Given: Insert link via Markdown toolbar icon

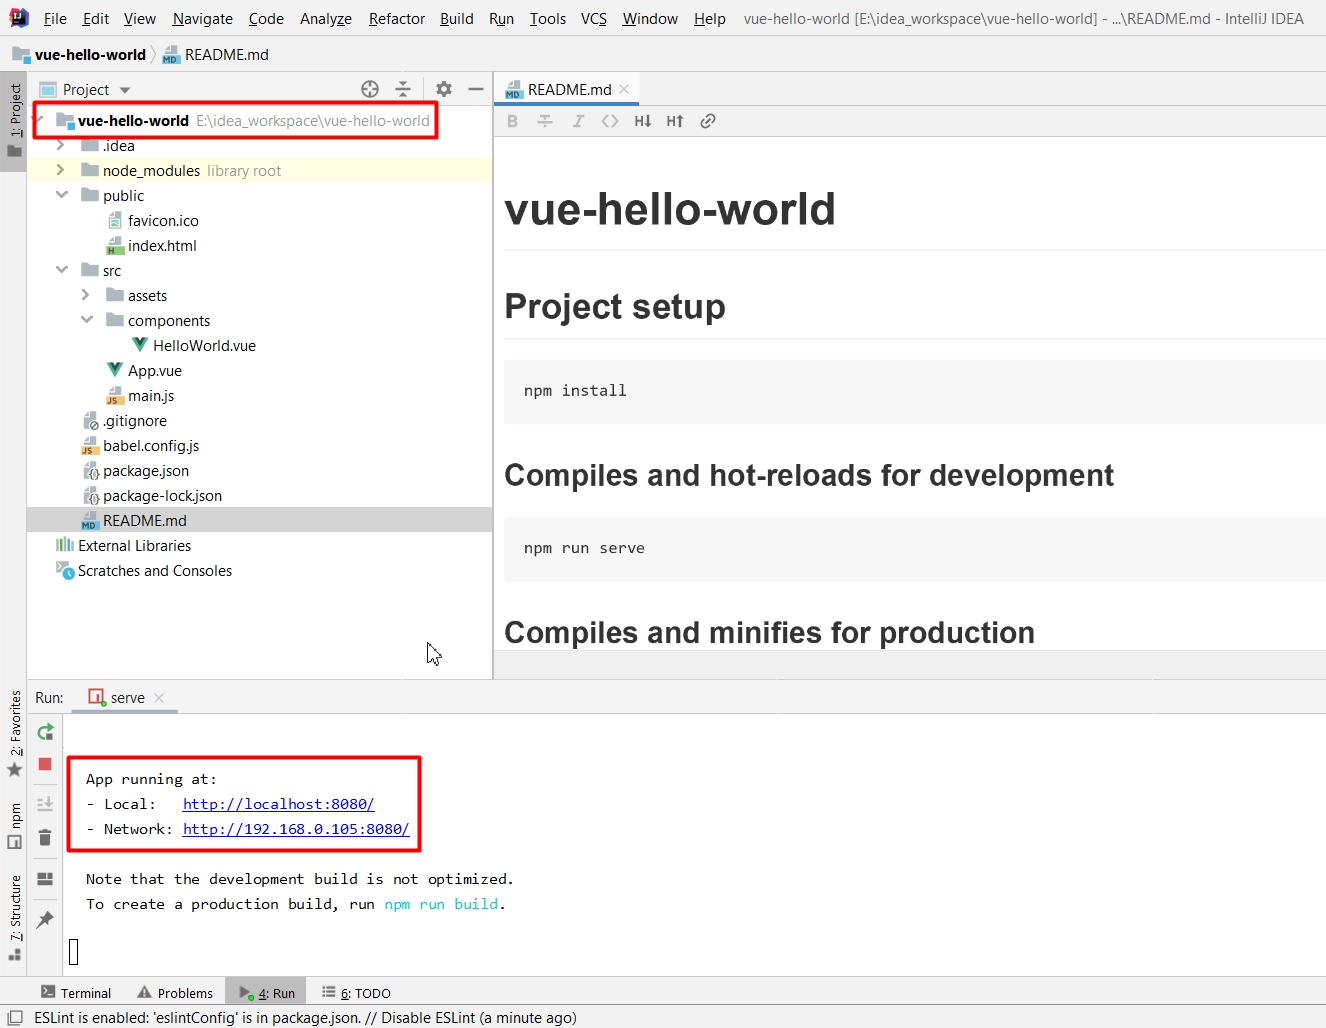Looking at the screenshot, I should (x=708, y=121).
